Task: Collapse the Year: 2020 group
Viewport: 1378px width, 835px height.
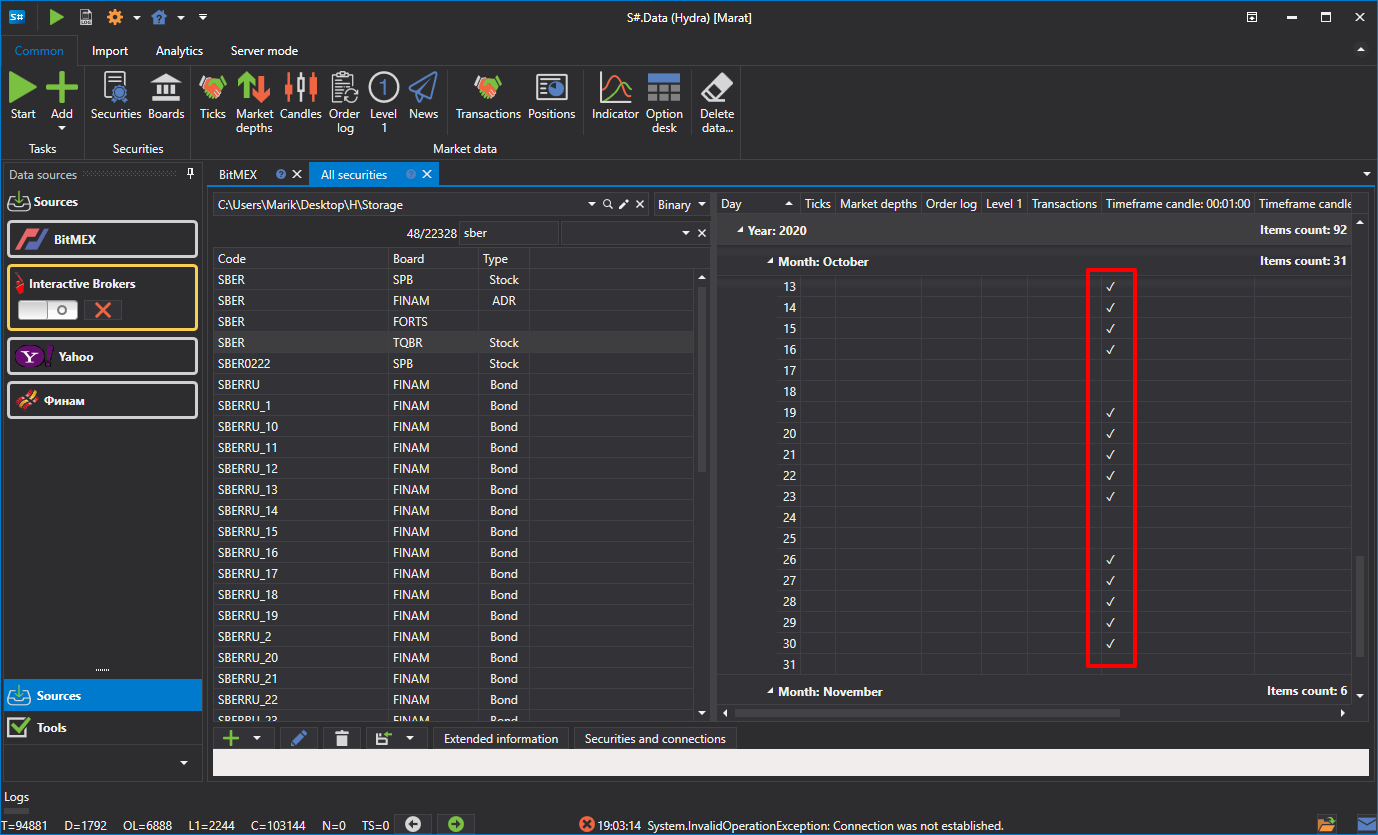Action: coord(741,230)
